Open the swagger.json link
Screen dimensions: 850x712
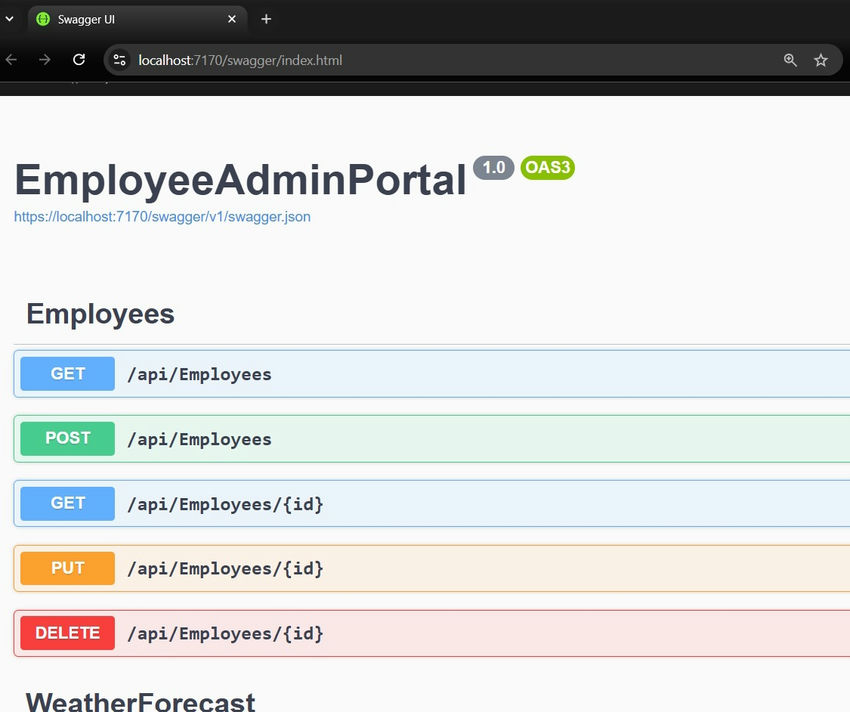pos(162,217)
